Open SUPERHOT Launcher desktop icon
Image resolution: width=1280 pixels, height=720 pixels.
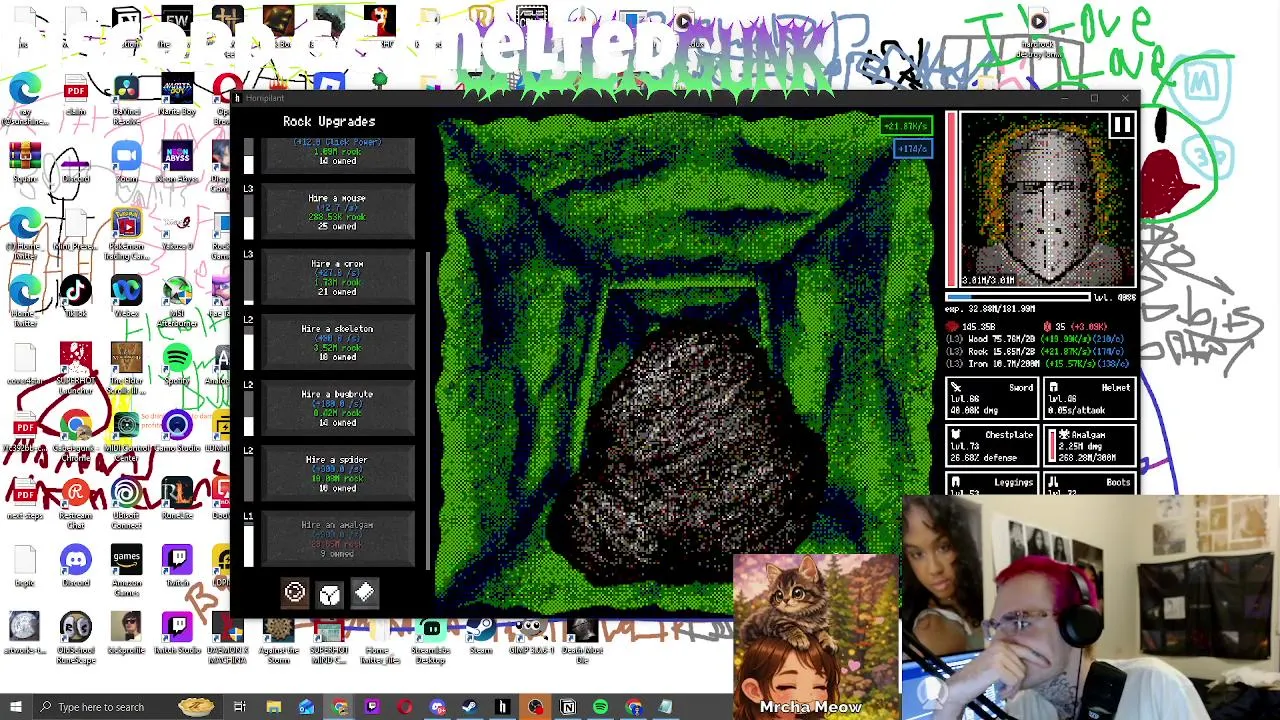(x=75, y=368)
